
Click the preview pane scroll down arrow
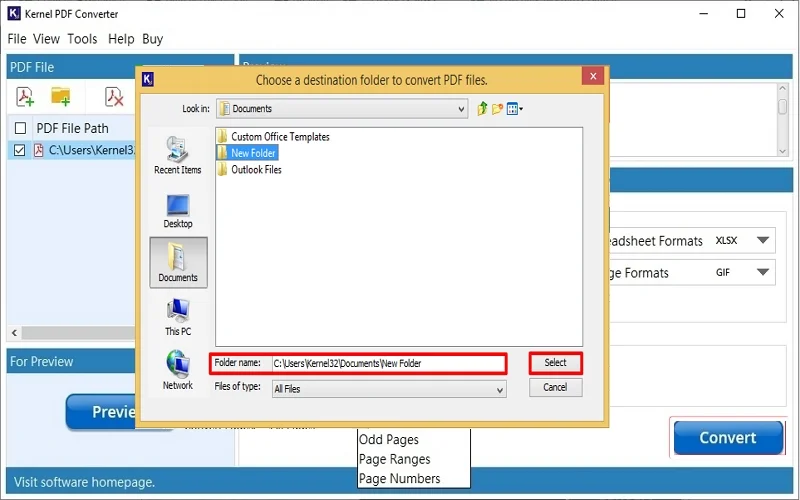pos(783,151)
